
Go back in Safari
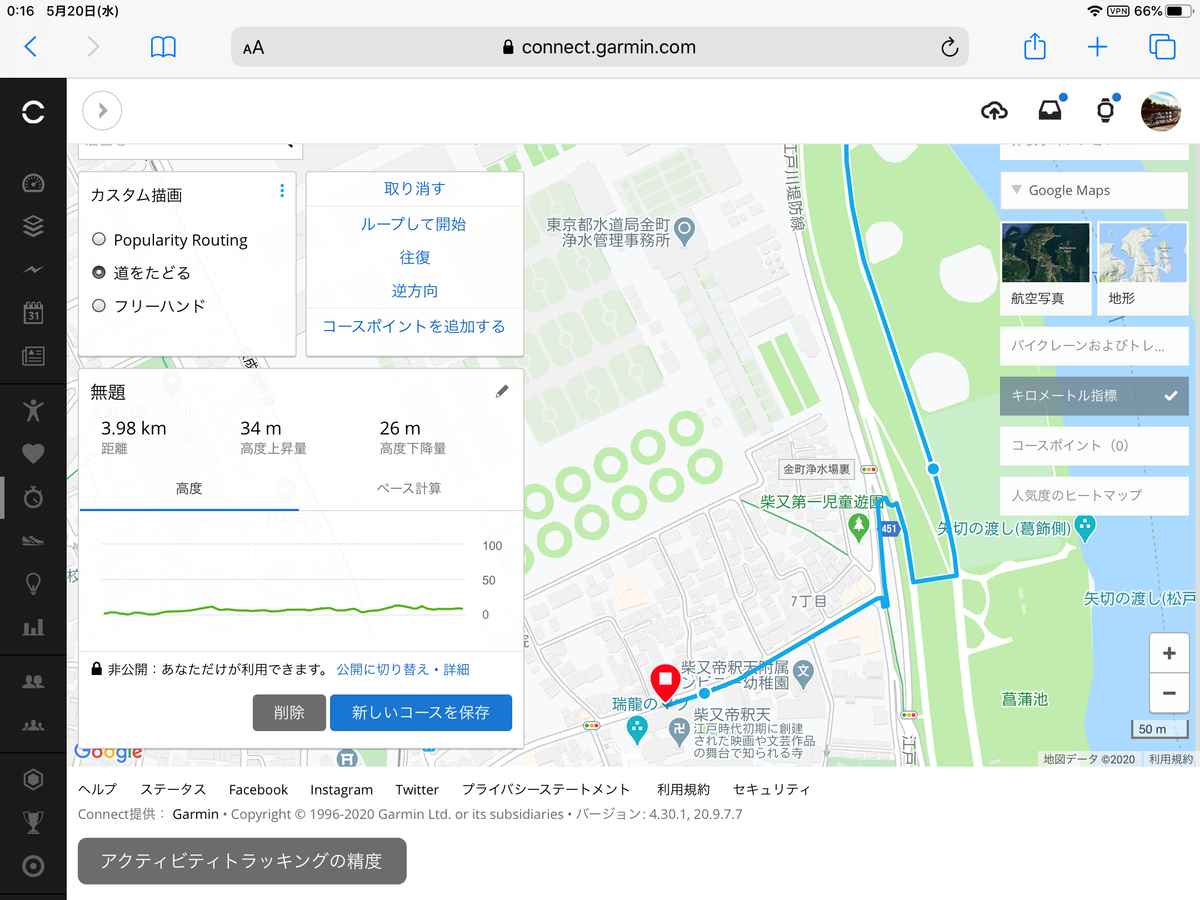click(31, 46)
